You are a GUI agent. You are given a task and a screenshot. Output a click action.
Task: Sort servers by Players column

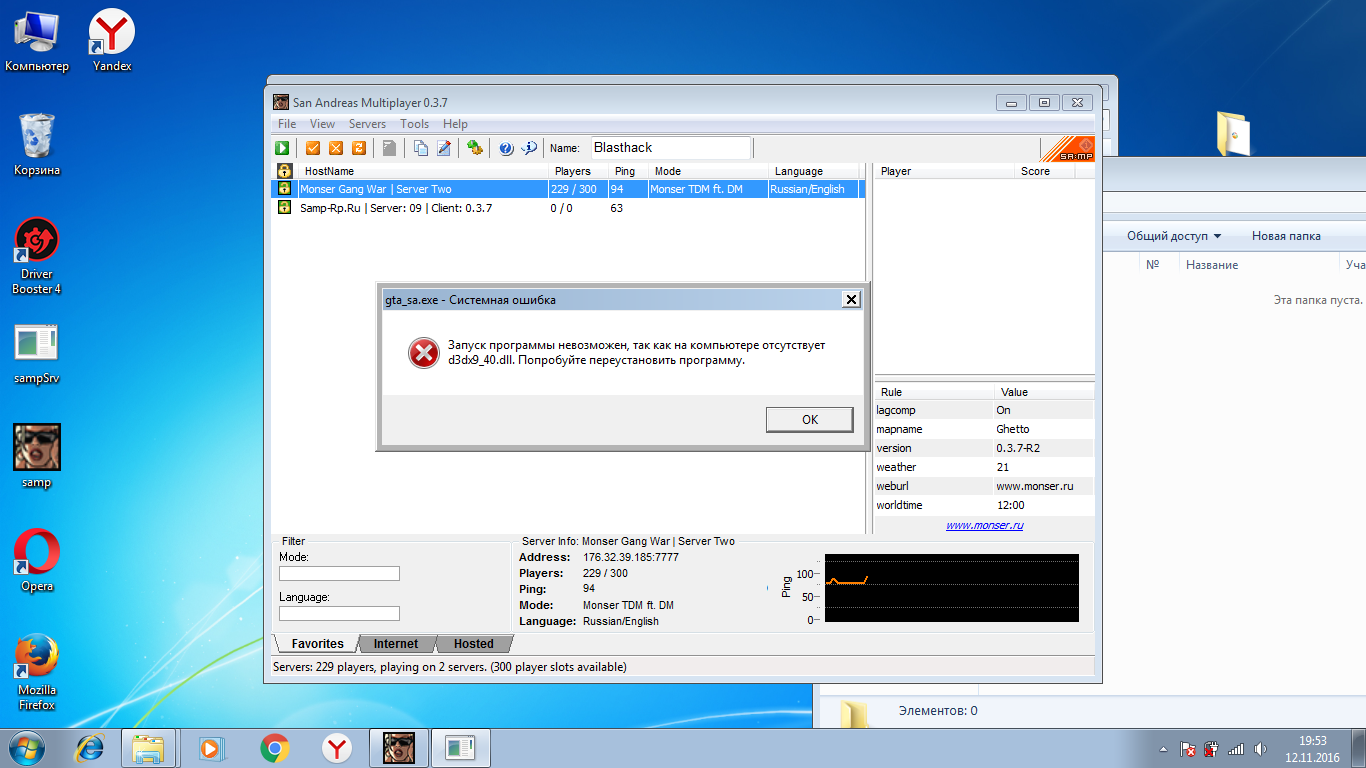578,171
